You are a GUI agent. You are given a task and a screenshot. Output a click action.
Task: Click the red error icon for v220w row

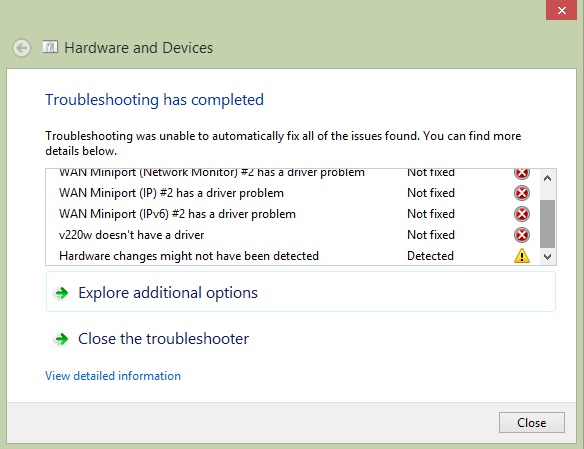[x=521, y=235]
